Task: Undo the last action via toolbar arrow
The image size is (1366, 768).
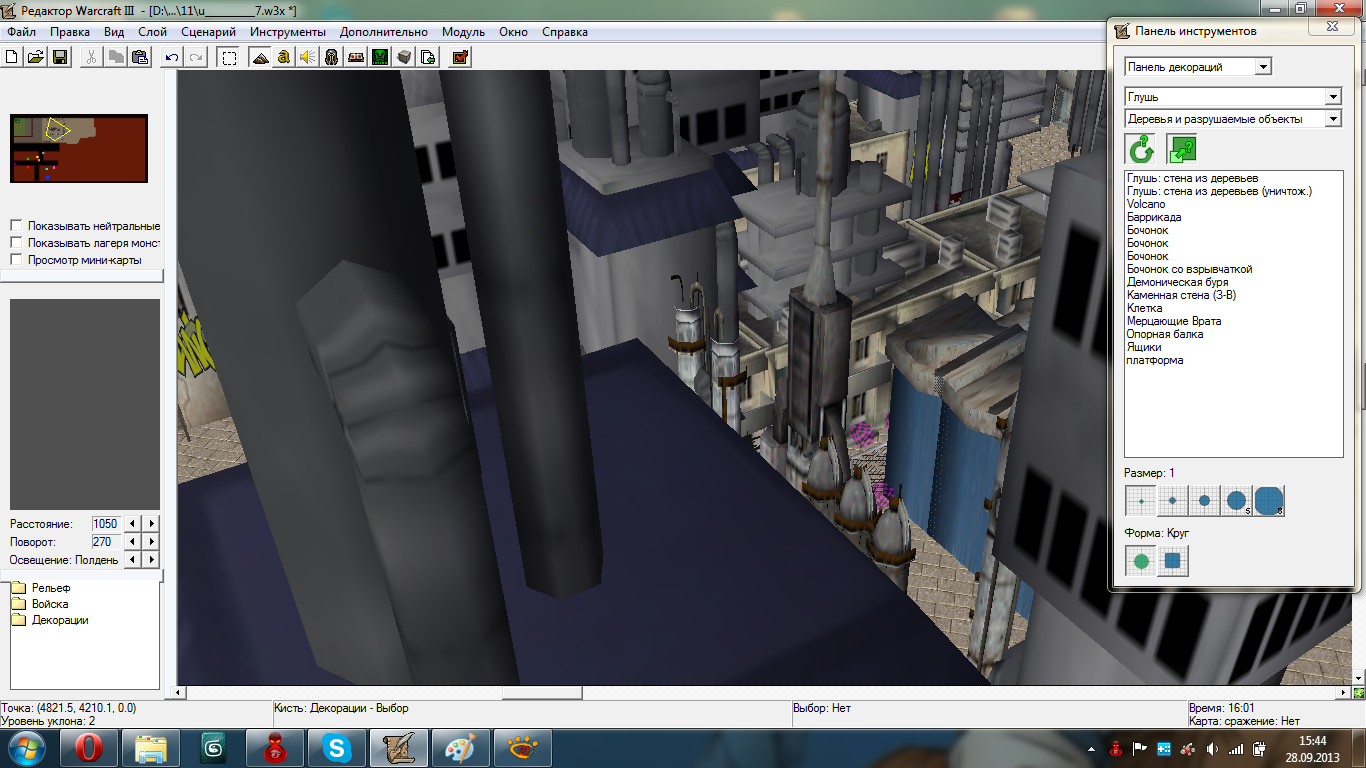Action: tap(172, 57)
